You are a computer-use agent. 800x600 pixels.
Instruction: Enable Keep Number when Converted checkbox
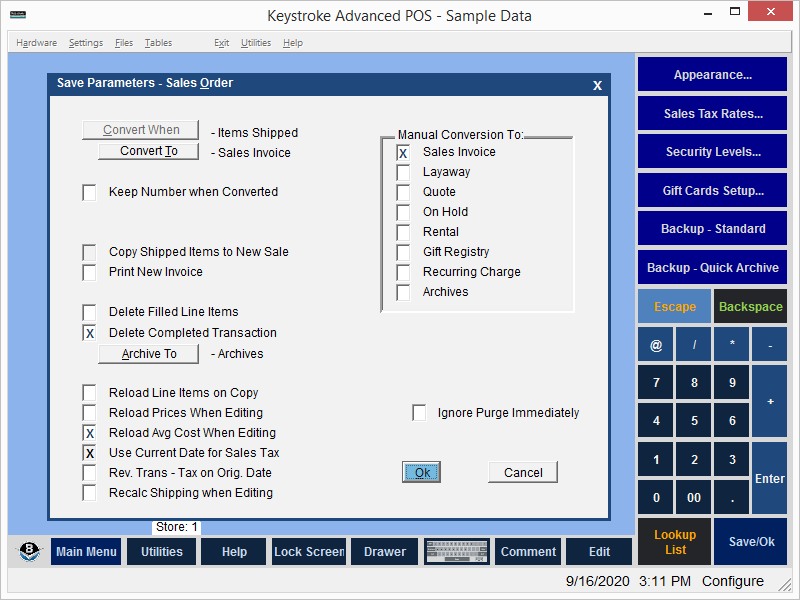click(90, 192)
